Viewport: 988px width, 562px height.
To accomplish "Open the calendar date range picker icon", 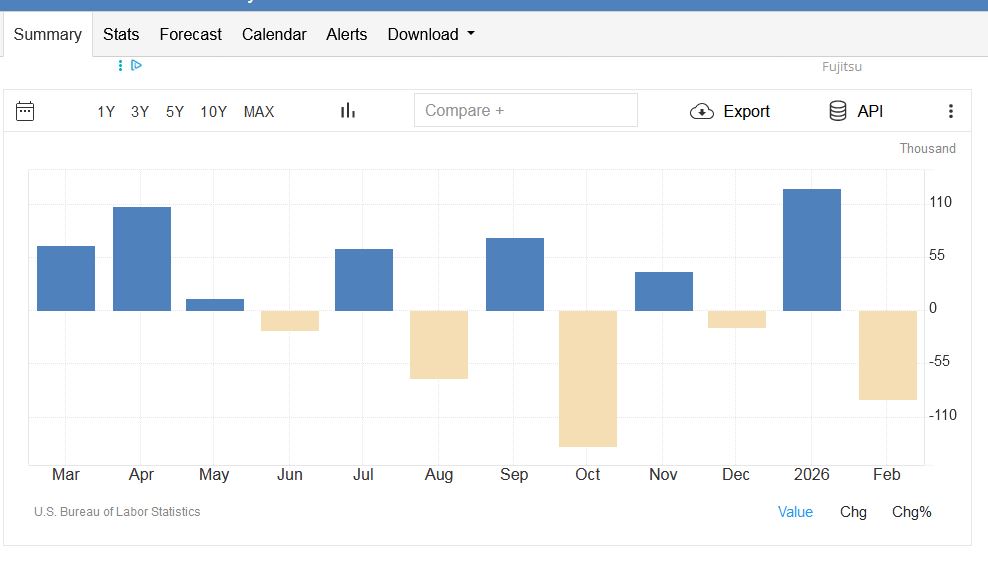I will [x=26, y=111].
